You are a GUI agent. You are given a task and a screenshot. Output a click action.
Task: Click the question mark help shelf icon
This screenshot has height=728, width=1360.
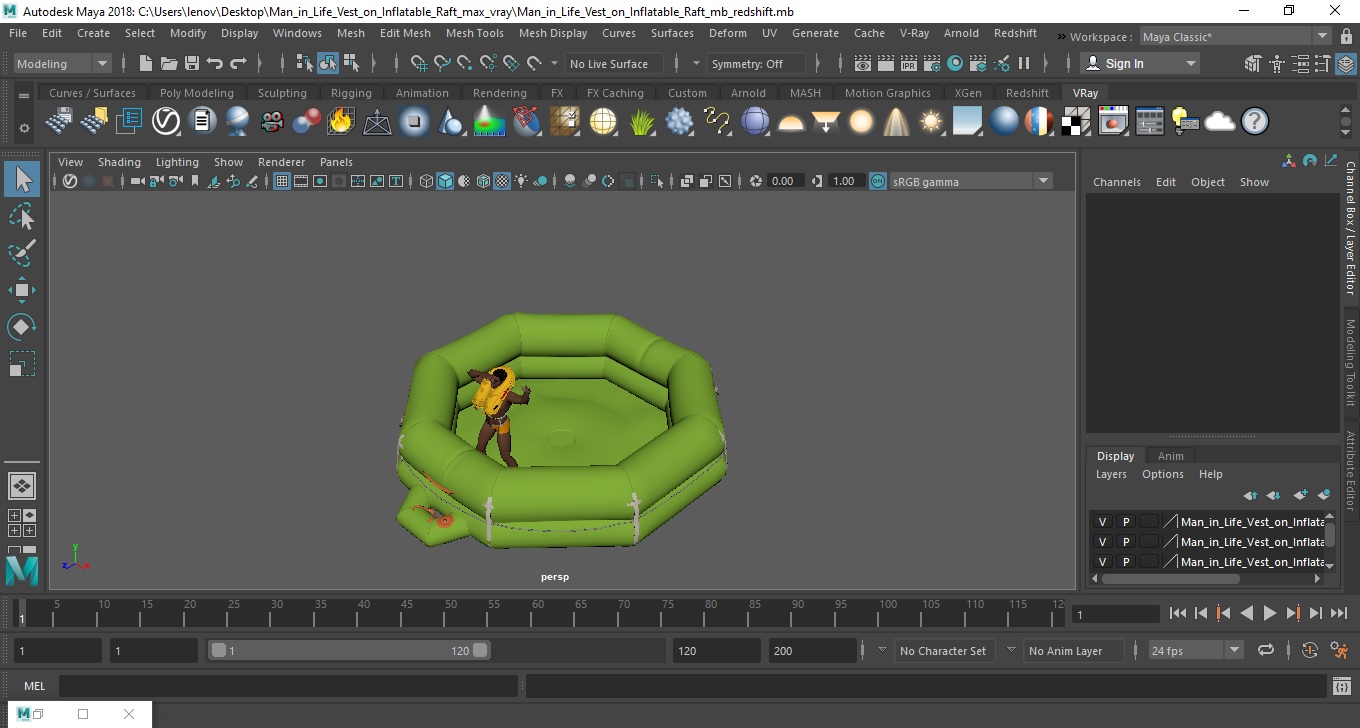1254,122
